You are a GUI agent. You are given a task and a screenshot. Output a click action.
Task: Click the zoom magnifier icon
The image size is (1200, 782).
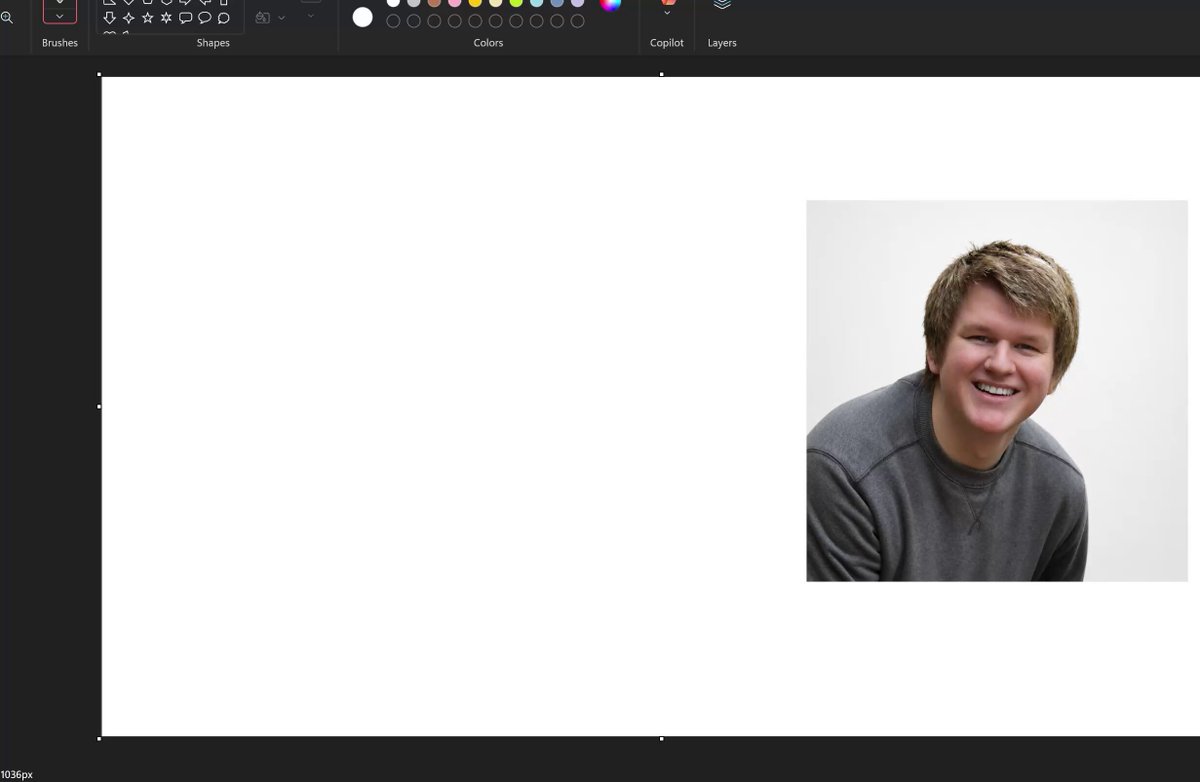point(6,18)
